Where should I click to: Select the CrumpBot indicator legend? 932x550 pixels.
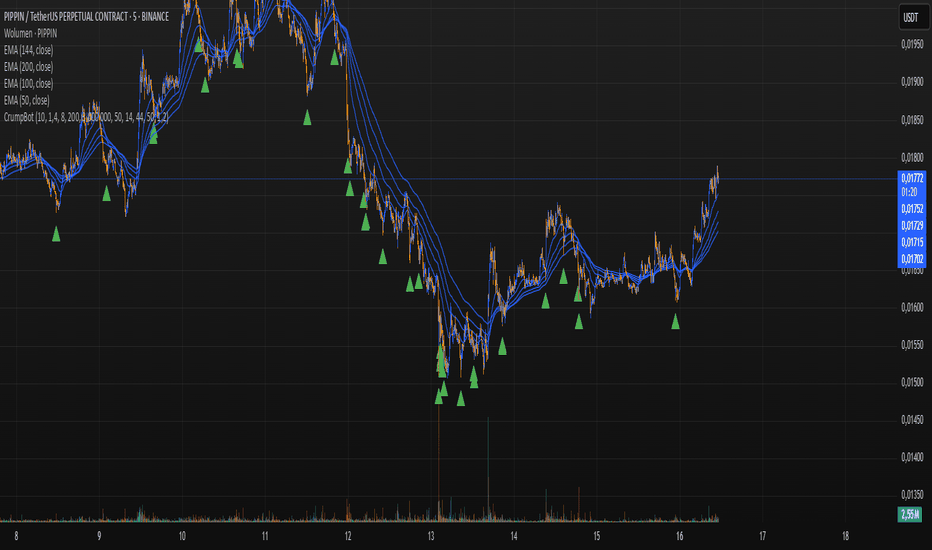86,117
